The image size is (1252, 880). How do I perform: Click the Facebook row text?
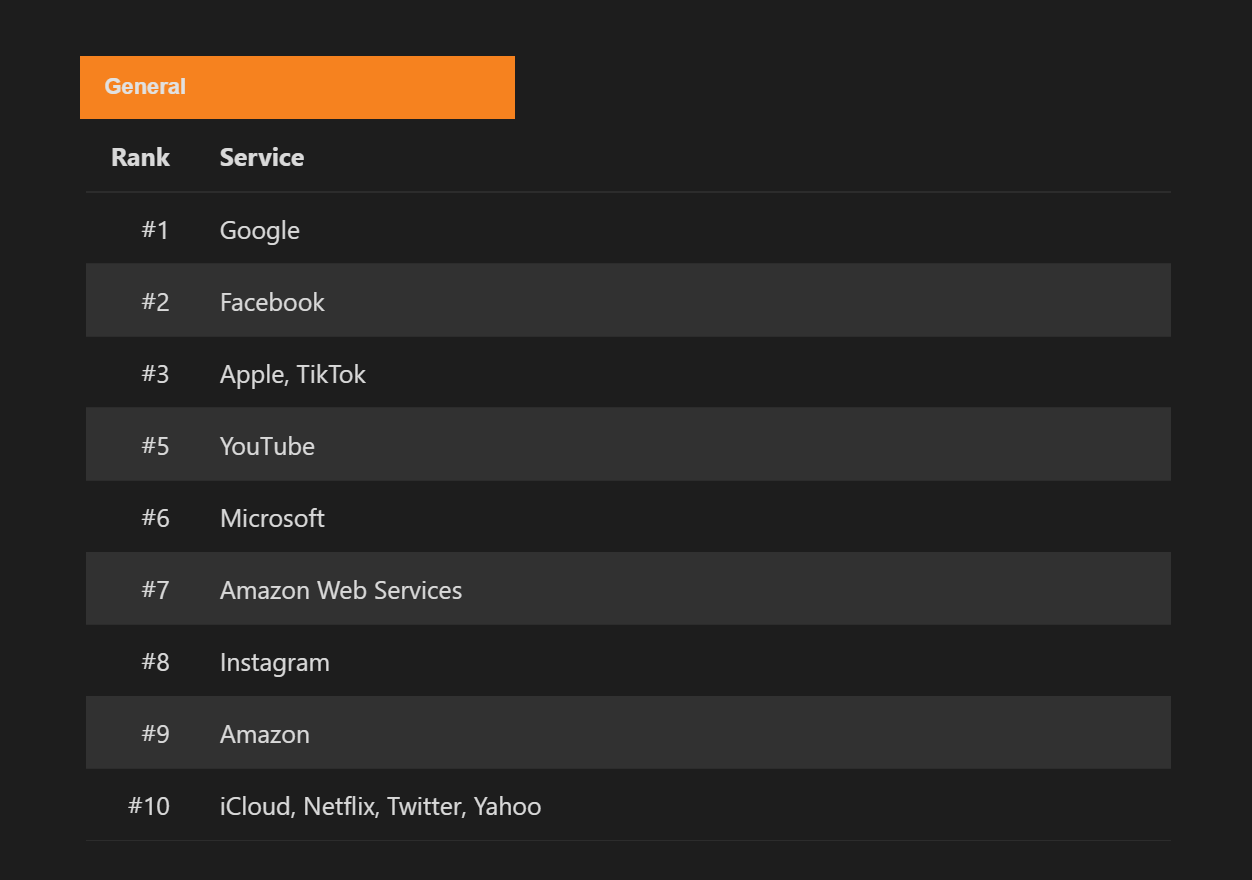(x=272, y=302)
